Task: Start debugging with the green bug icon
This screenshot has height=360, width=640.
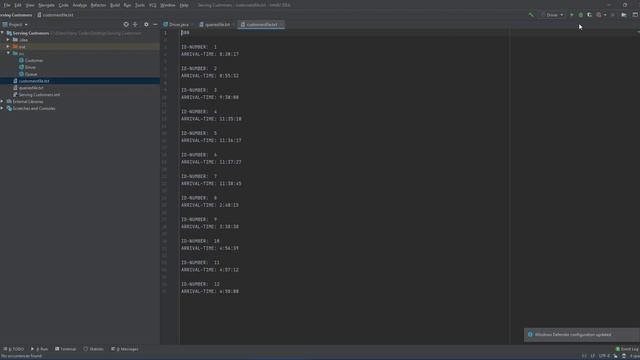Action: (580, 15)
